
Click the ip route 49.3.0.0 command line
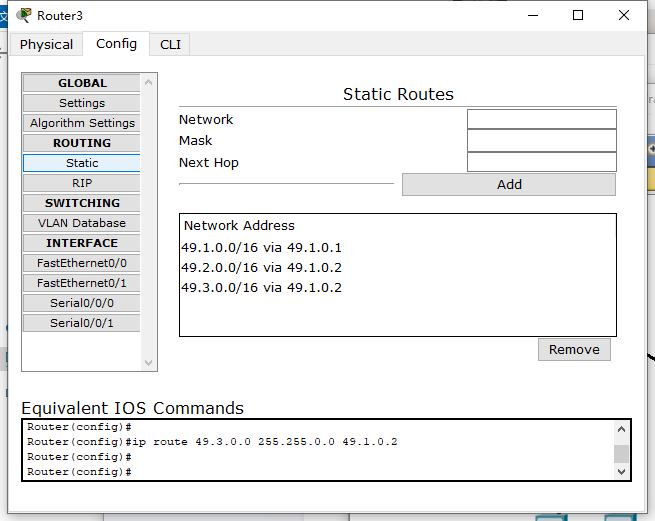212,442
